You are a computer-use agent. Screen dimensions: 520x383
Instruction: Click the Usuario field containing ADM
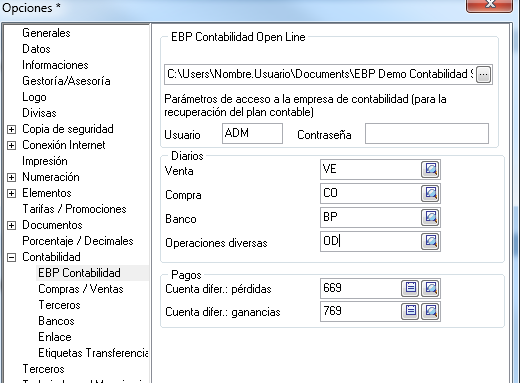252,134
